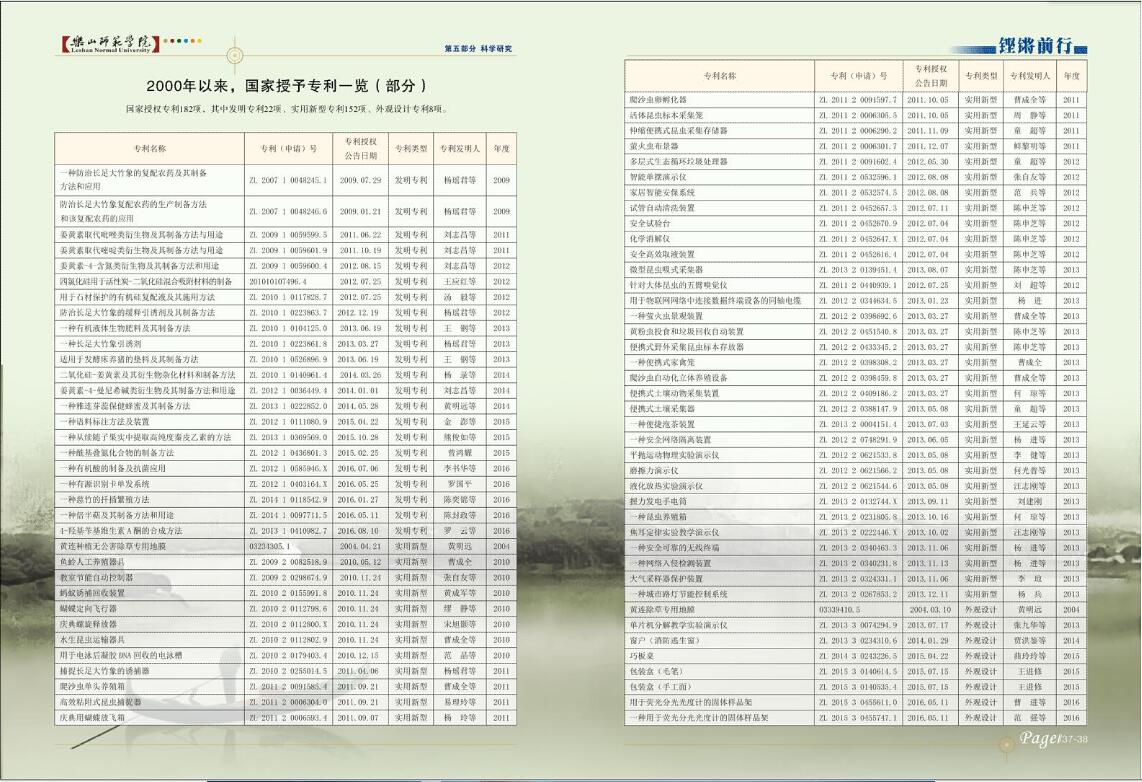Click patent name "黄连种植无公害除草专用地膜"

point(113,546)
